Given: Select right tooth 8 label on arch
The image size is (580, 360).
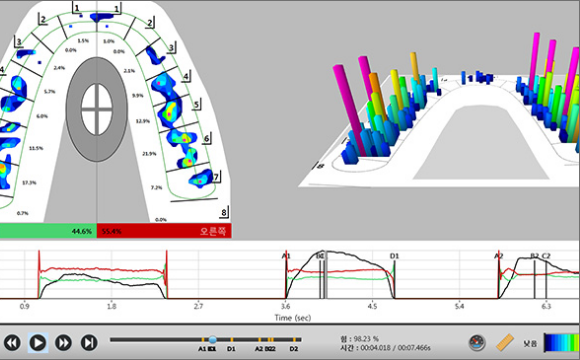Looking at the screenshot, I should click(224, 212).
